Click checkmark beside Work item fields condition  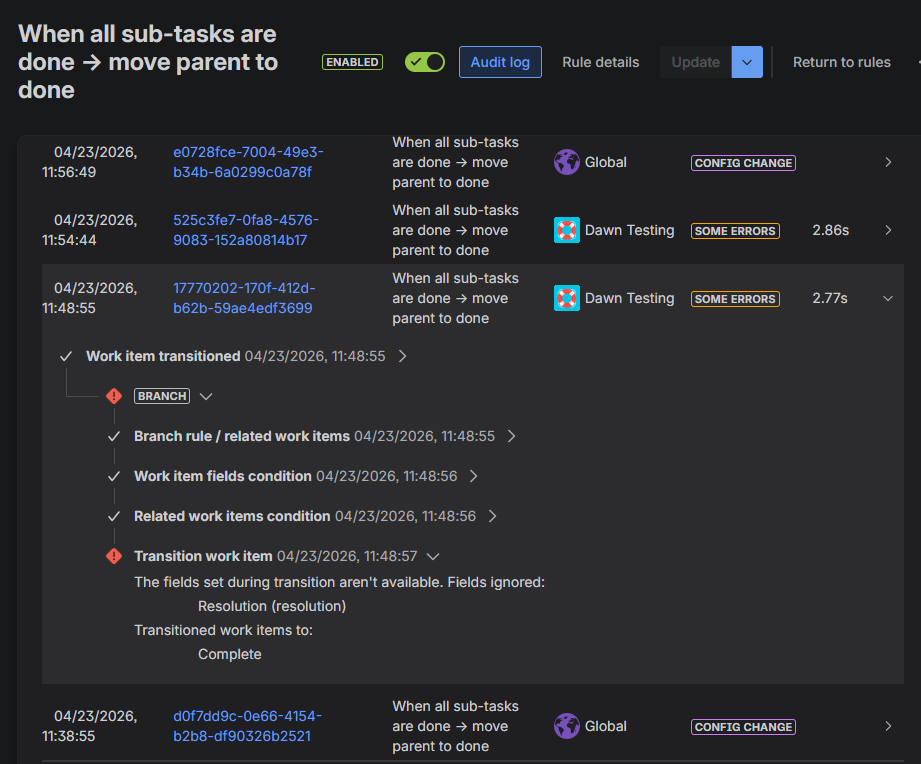114,476
